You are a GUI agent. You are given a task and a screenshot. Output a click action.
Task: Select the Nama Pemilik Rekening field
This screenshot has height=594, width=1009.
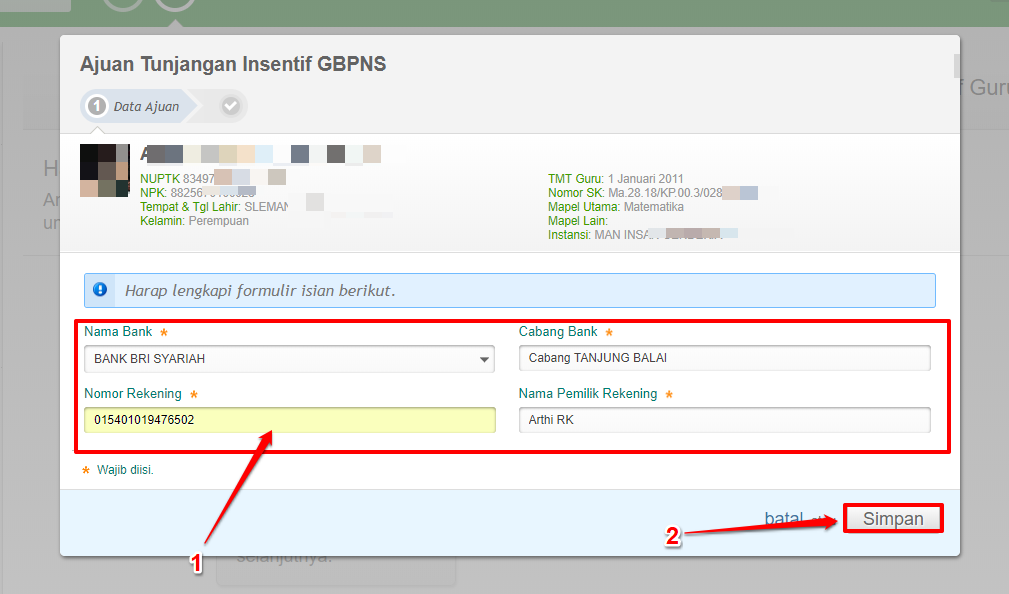(724, 421)
